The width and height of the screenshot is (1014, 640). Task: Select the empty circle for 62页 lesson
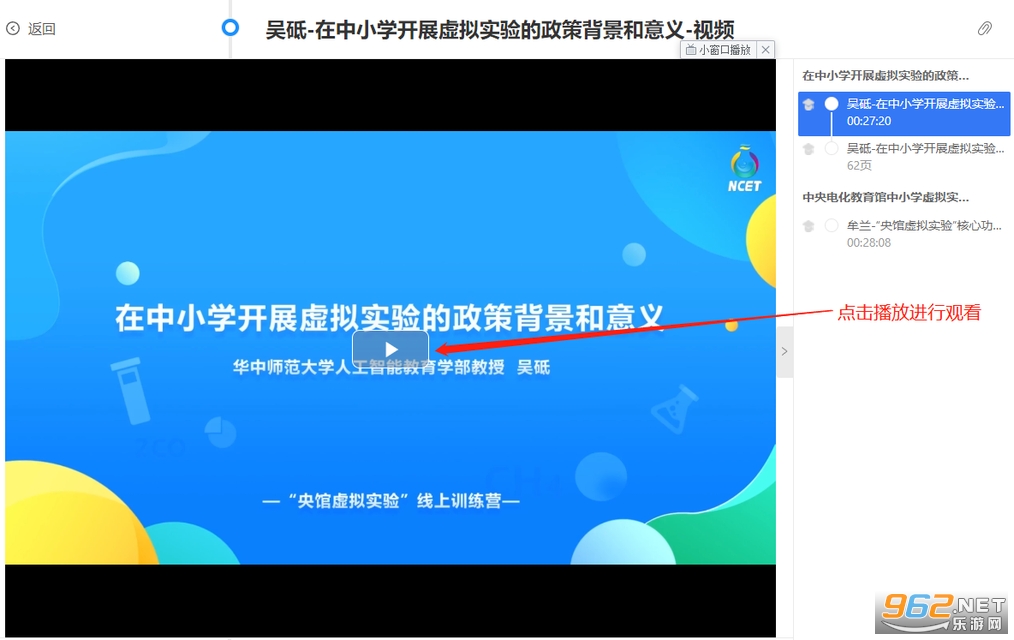point(832,149)
